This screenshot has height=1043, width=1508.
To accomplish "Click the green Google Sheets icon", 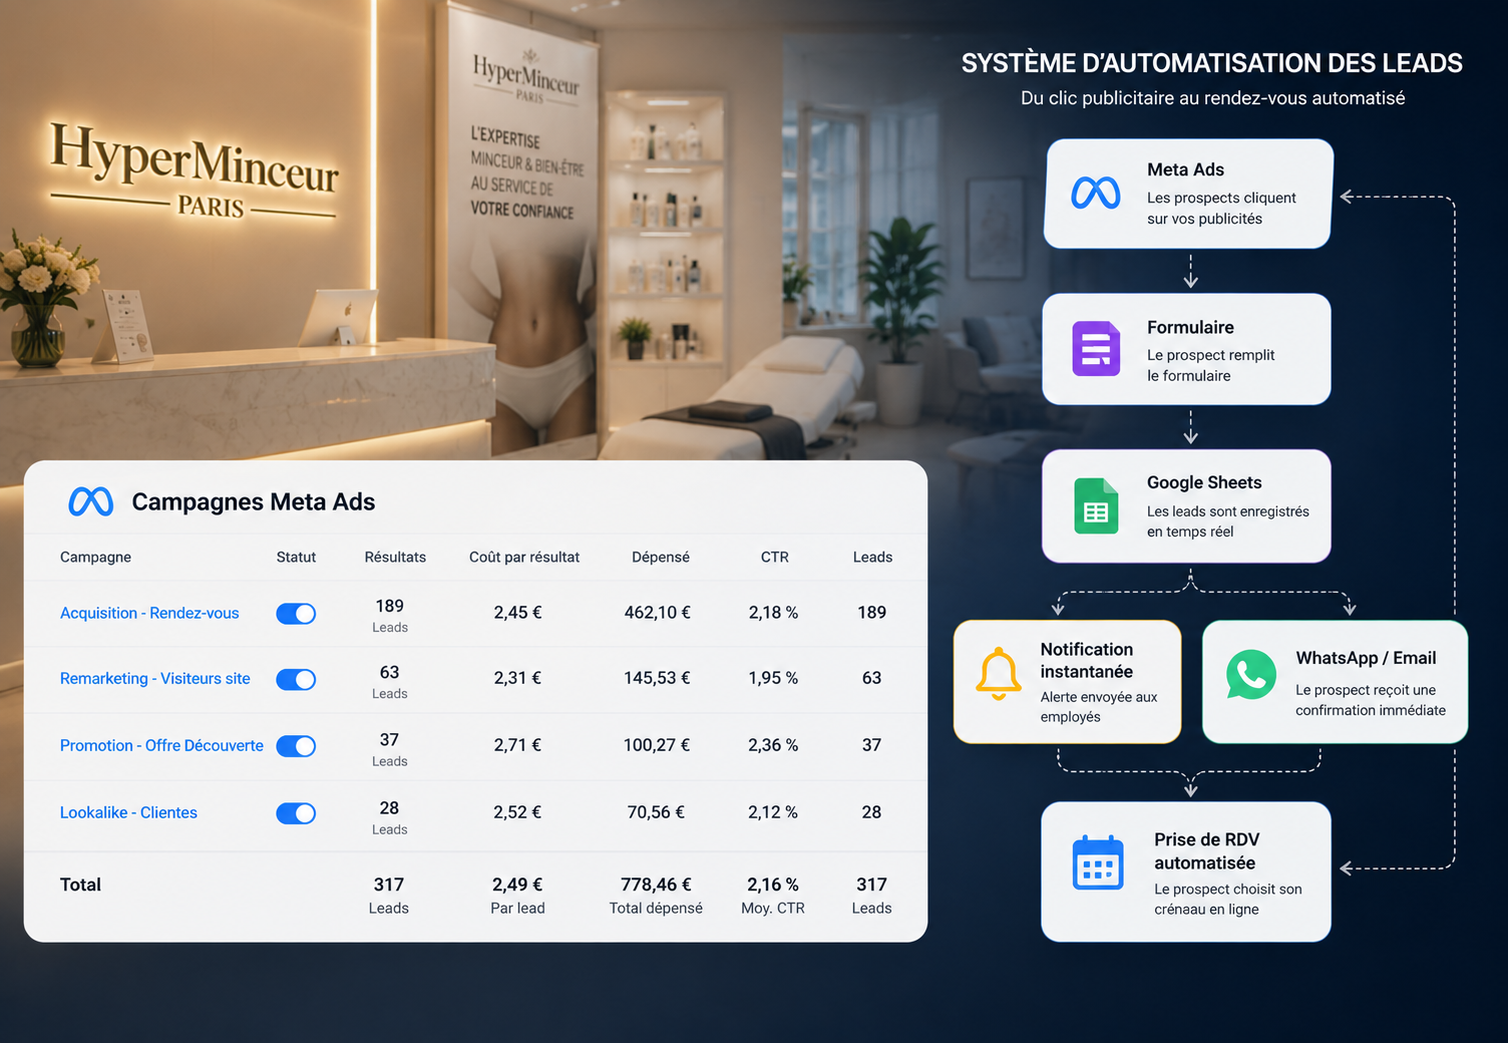I will [1096, 506].
